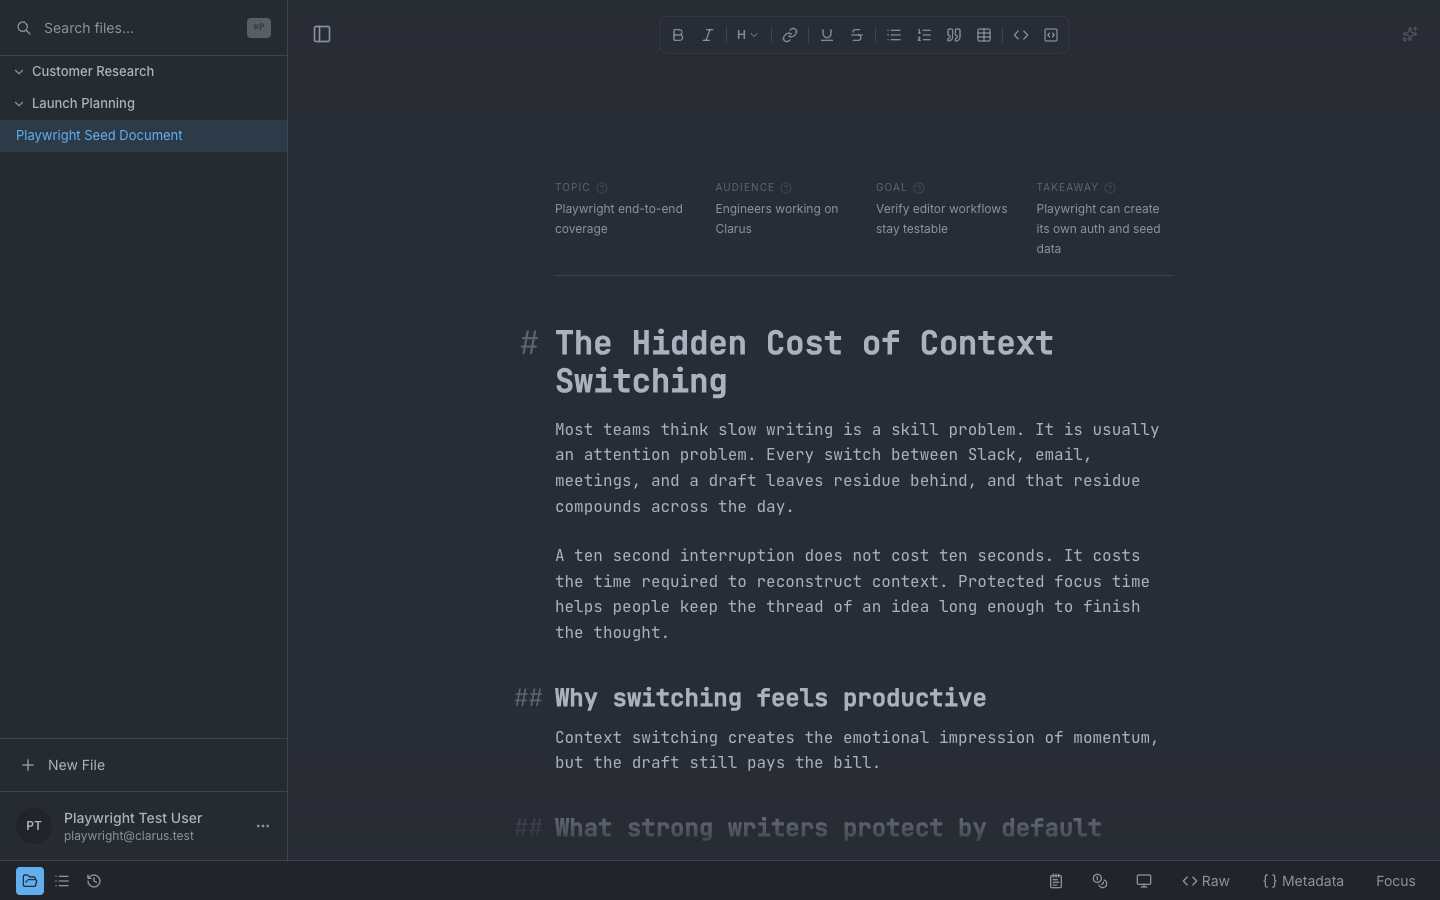This screenshot has height=900, width=1440.
Task: Apply underline formatting
Action: click(x=827, y=35)
